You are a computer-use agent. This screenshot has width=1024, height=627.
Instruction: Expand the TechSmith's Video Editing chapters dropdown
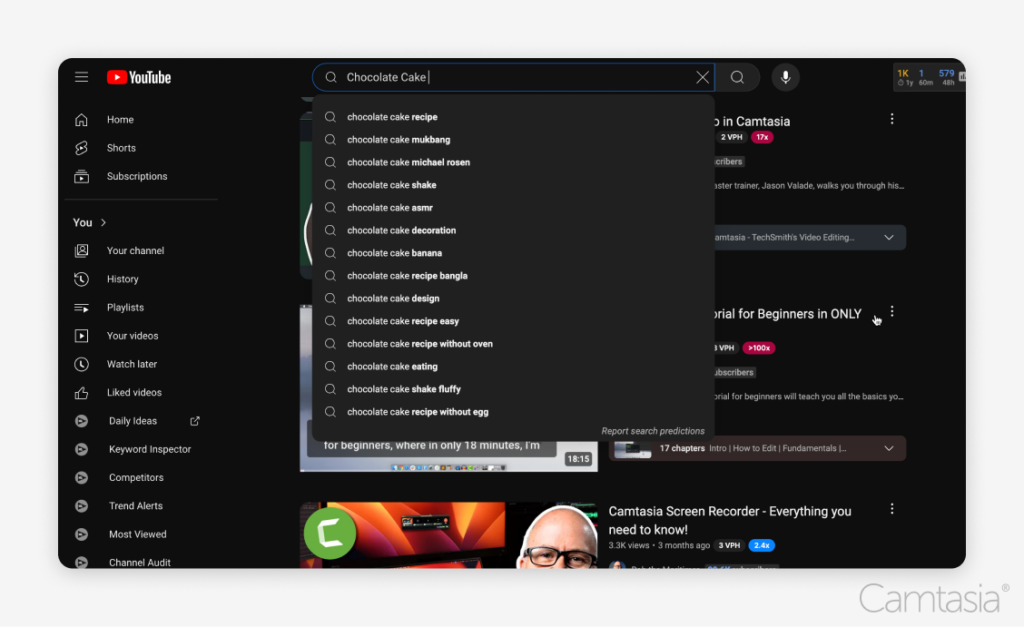pyautogui.click(x=888, y=238)
